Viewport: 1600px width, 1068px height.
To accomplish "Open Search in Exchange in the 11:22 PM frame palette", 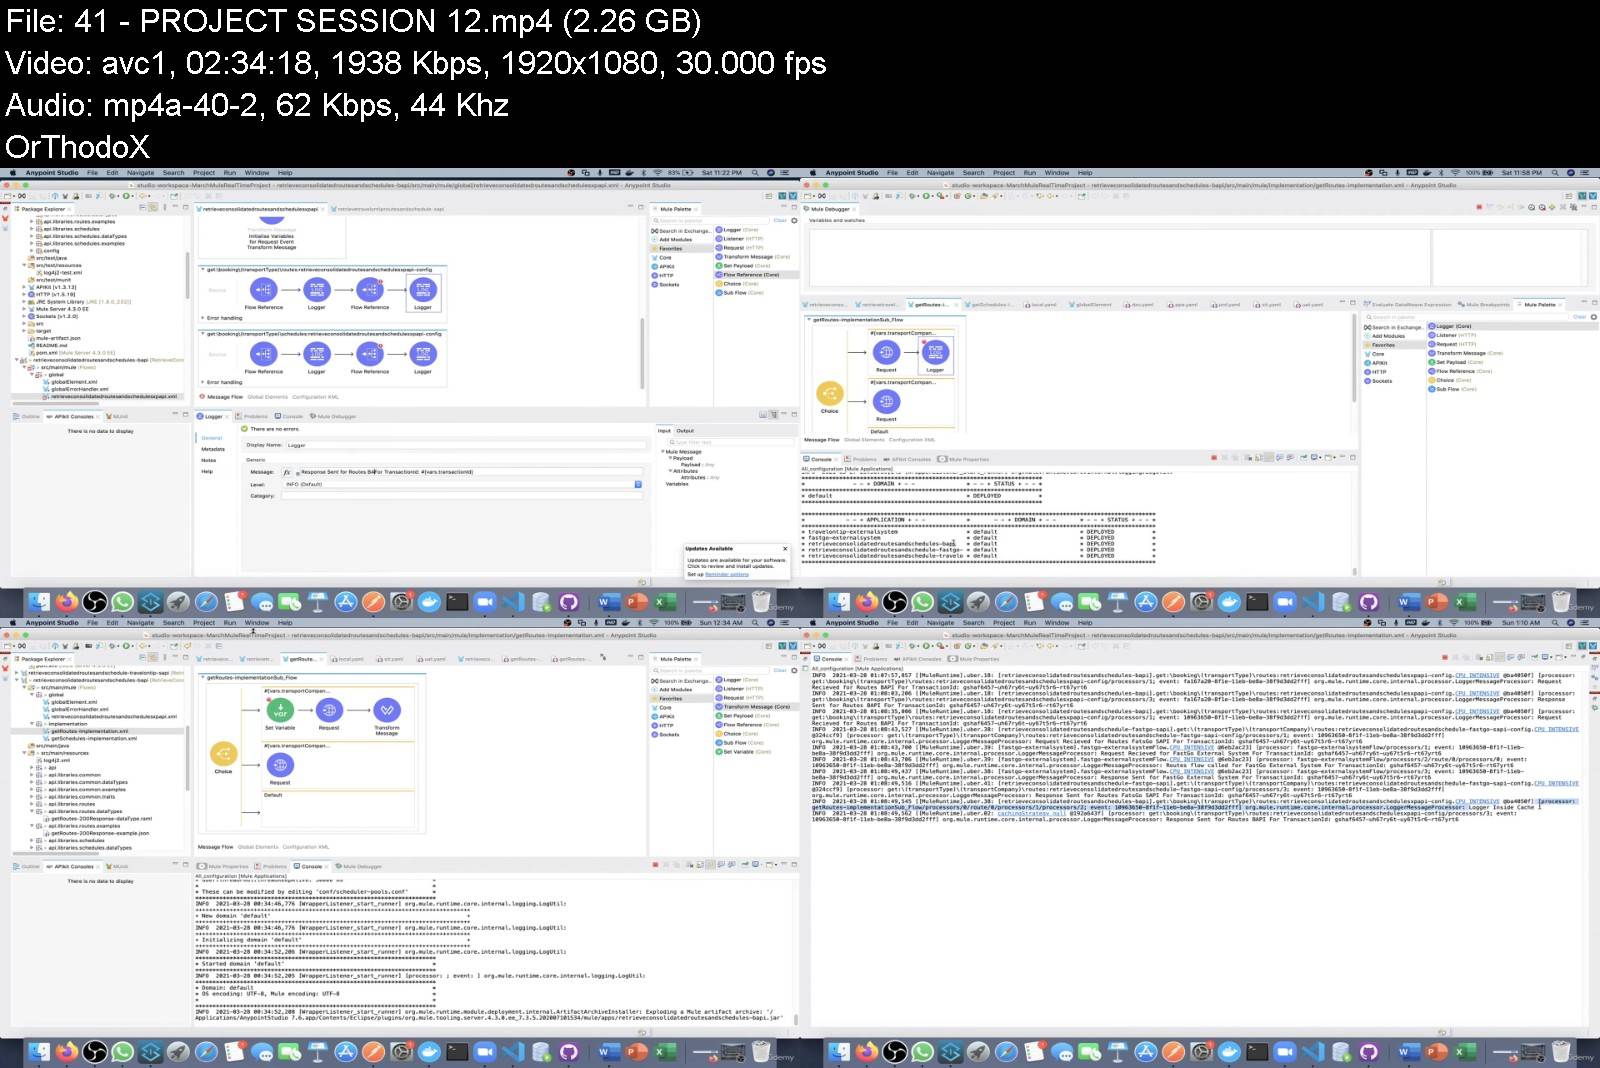I will click(683, 231).
